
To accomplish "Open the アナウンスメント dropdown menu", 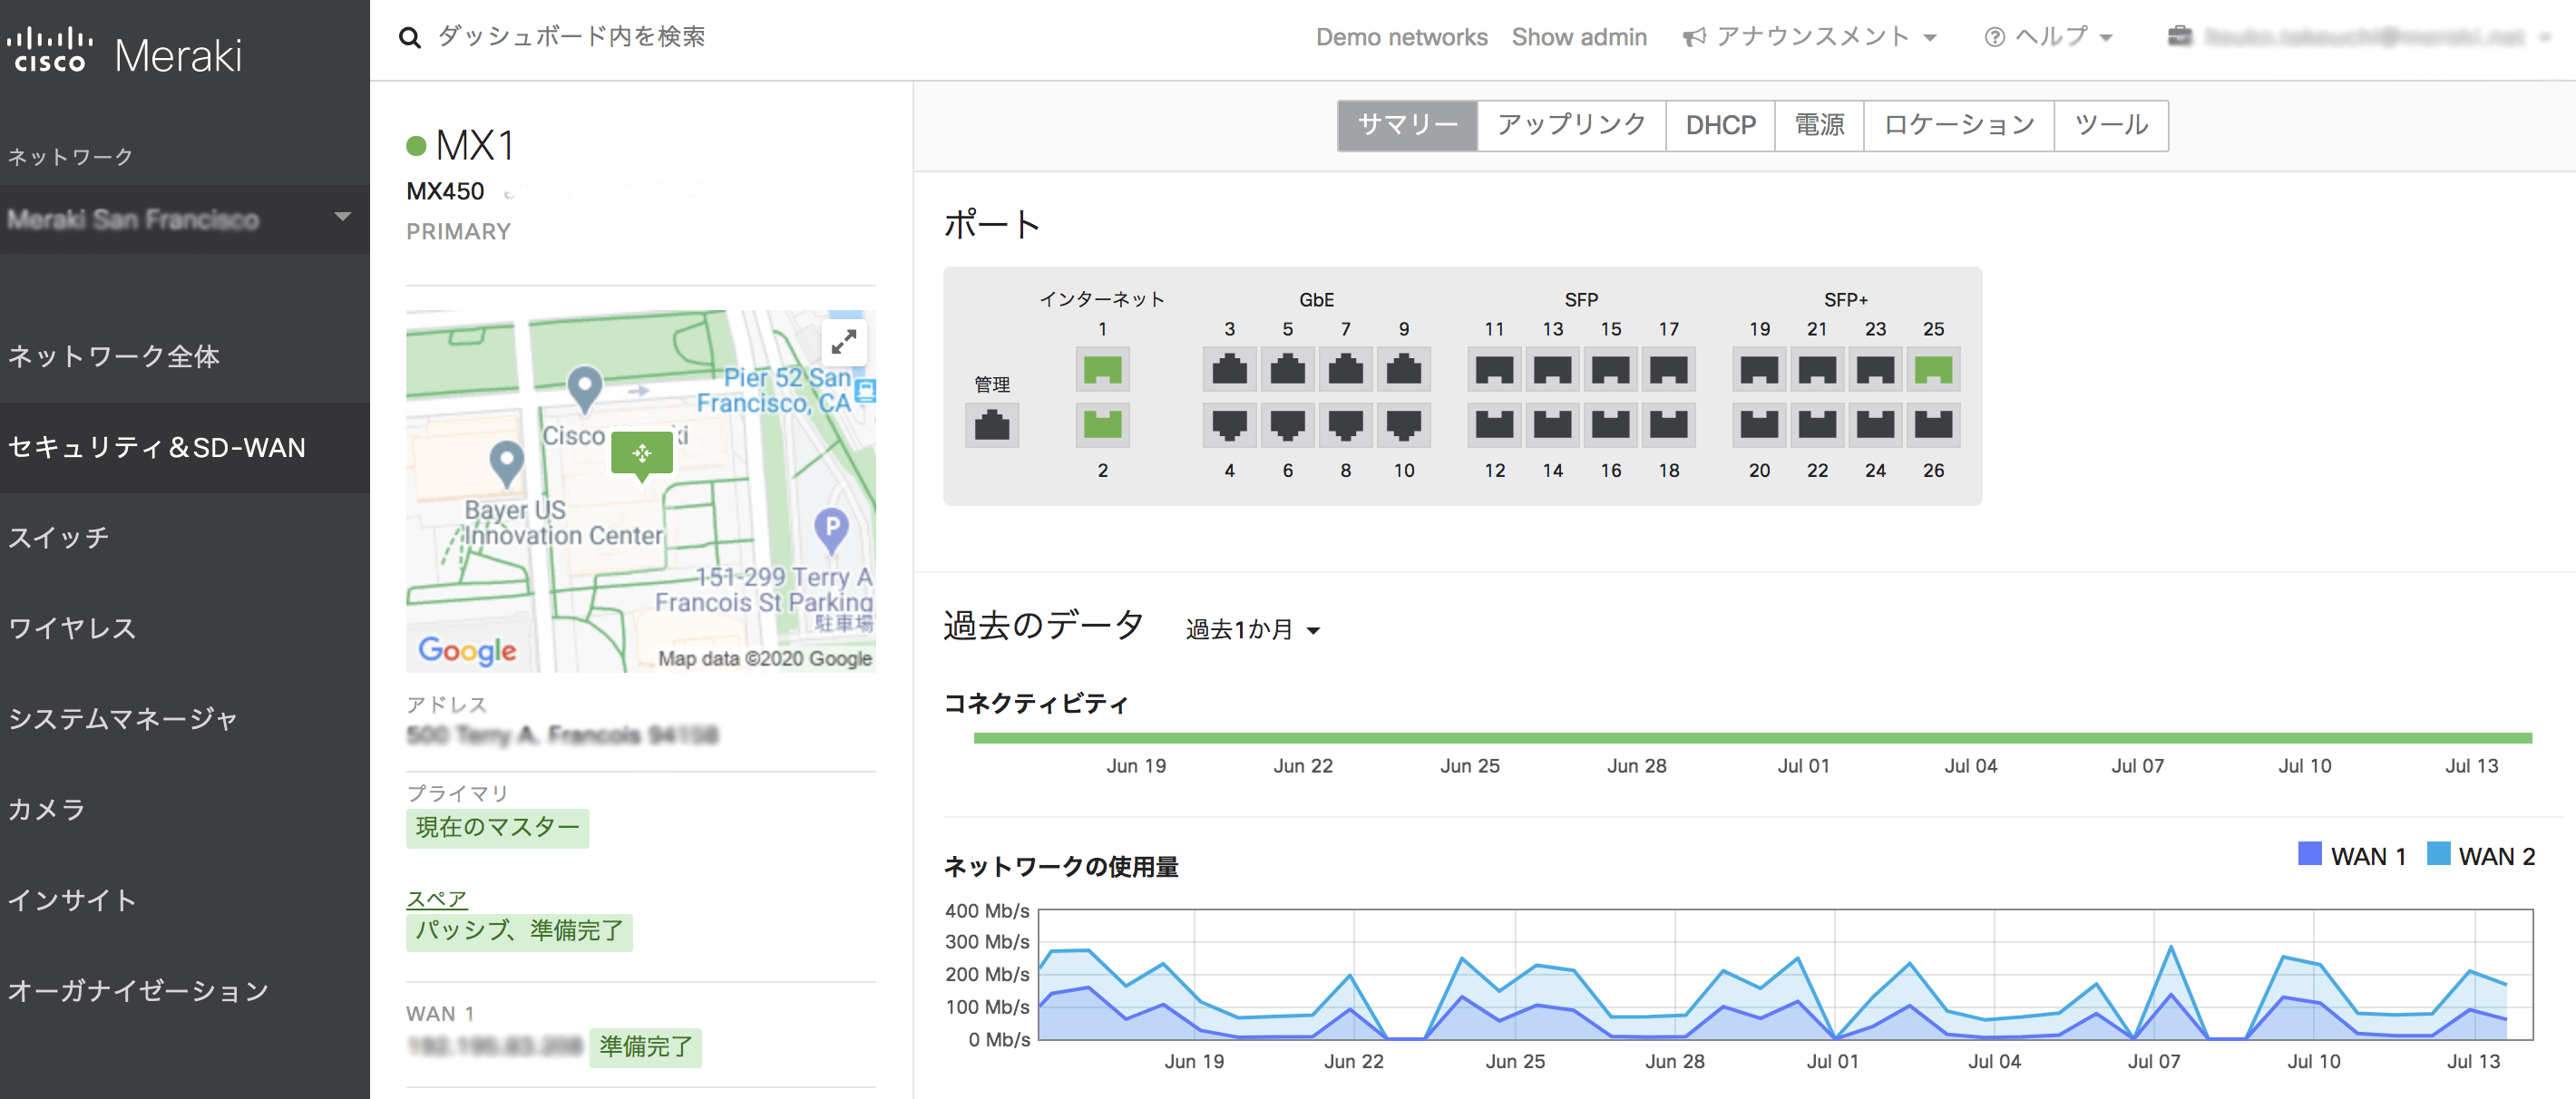I will pos(1810,37).
